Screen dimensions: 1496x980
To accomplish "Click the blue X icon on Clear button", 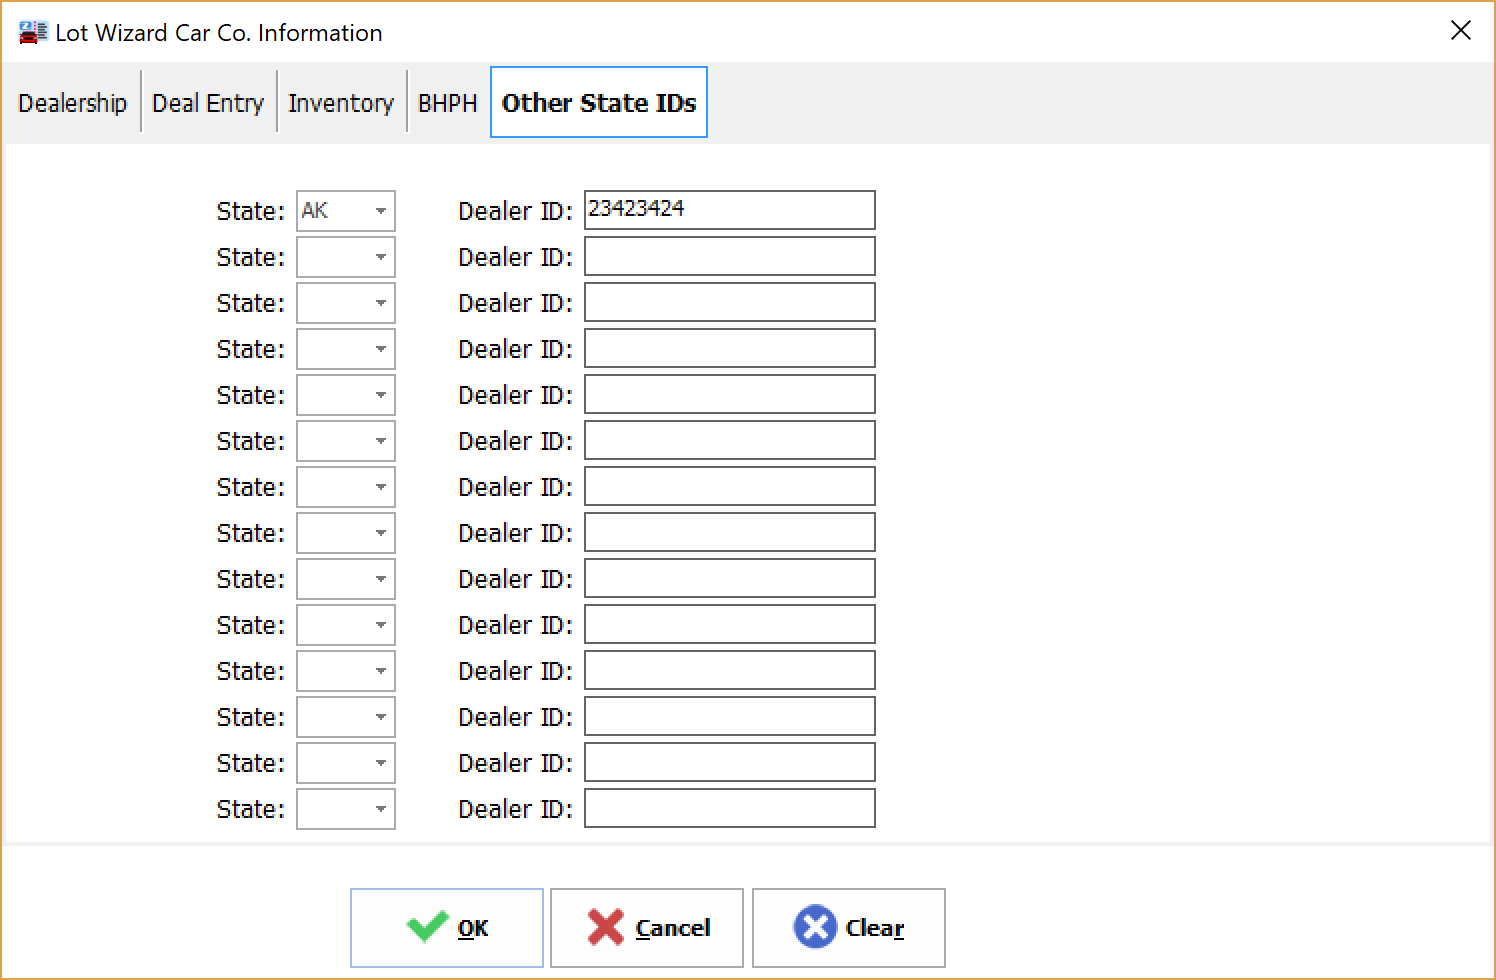I will coord(817,927).
